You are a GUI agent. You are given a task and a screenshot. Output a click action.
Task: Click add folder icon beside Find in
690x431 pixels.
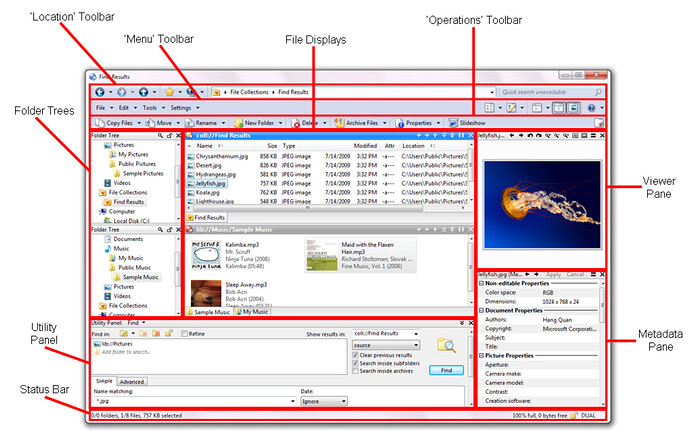click(124, 334)
